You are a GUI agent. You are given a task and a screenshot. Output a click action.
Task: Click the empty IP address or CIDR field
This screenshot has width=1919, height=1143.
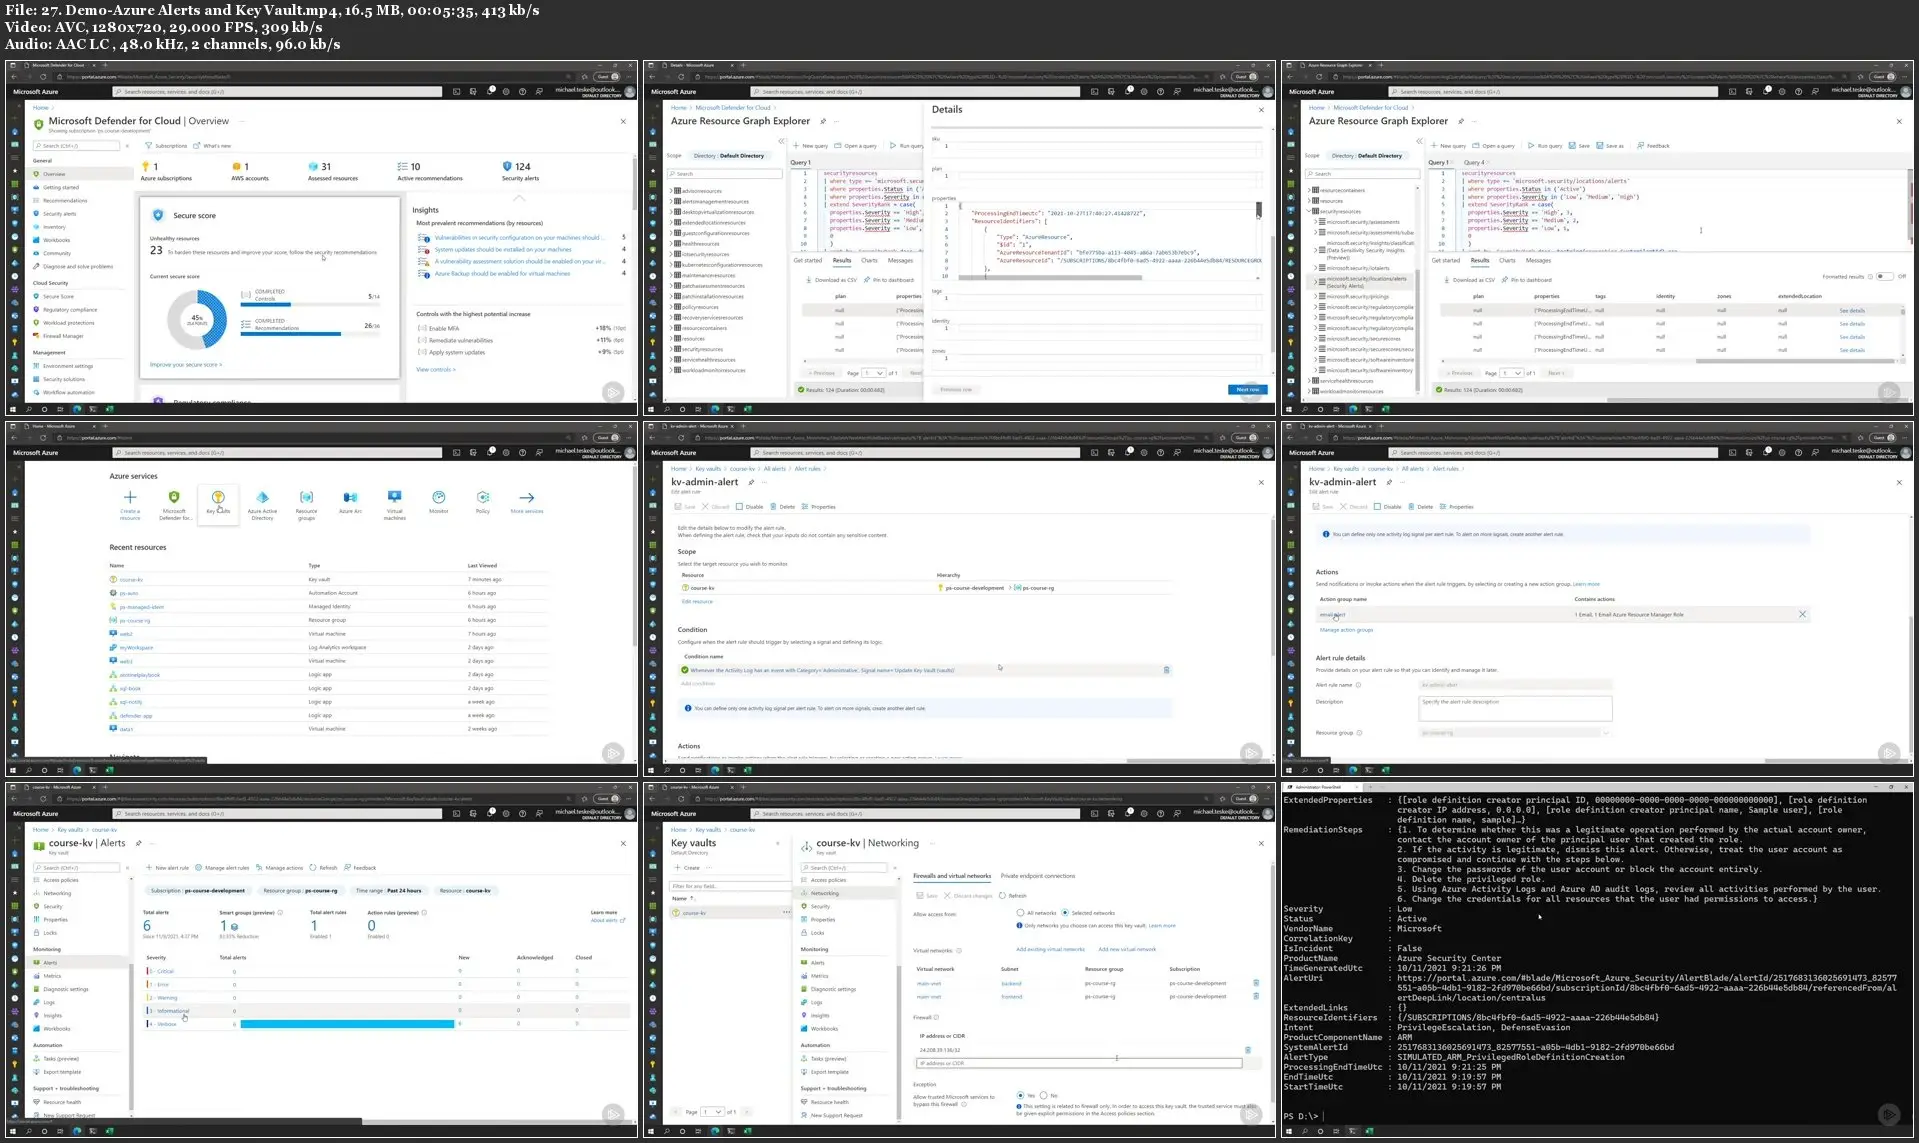tap(1079, 1063)
